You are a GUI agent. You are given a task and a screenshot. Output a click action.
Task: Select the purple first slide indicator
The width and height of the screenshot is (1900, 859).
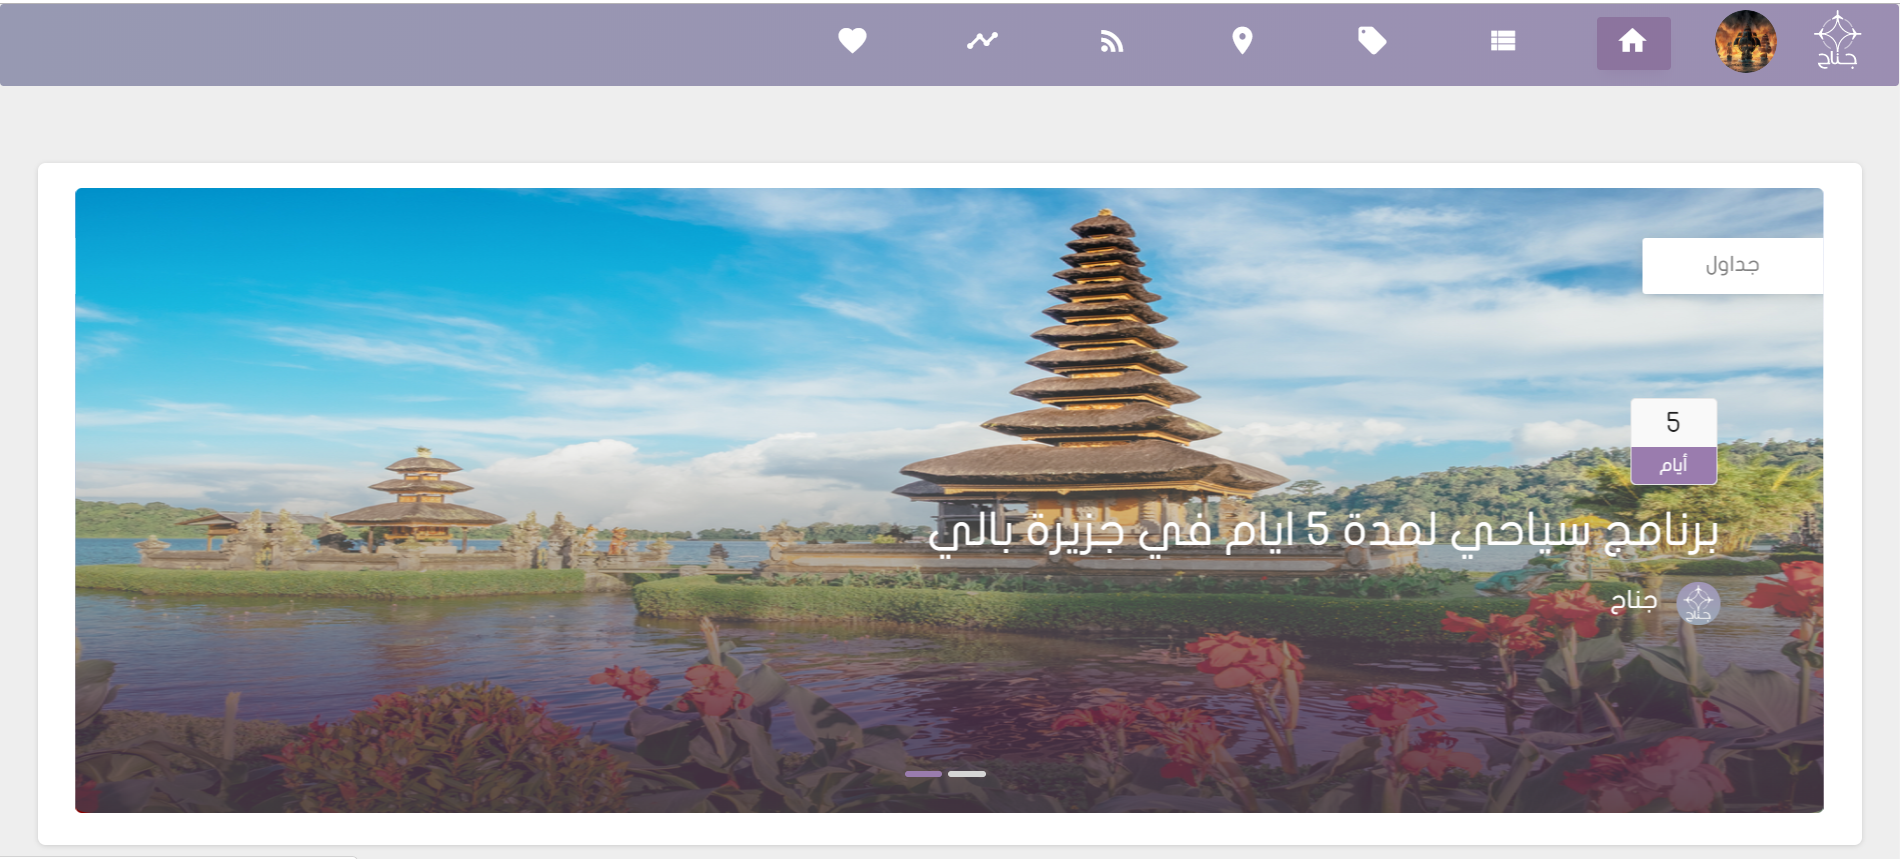(923, 774)
